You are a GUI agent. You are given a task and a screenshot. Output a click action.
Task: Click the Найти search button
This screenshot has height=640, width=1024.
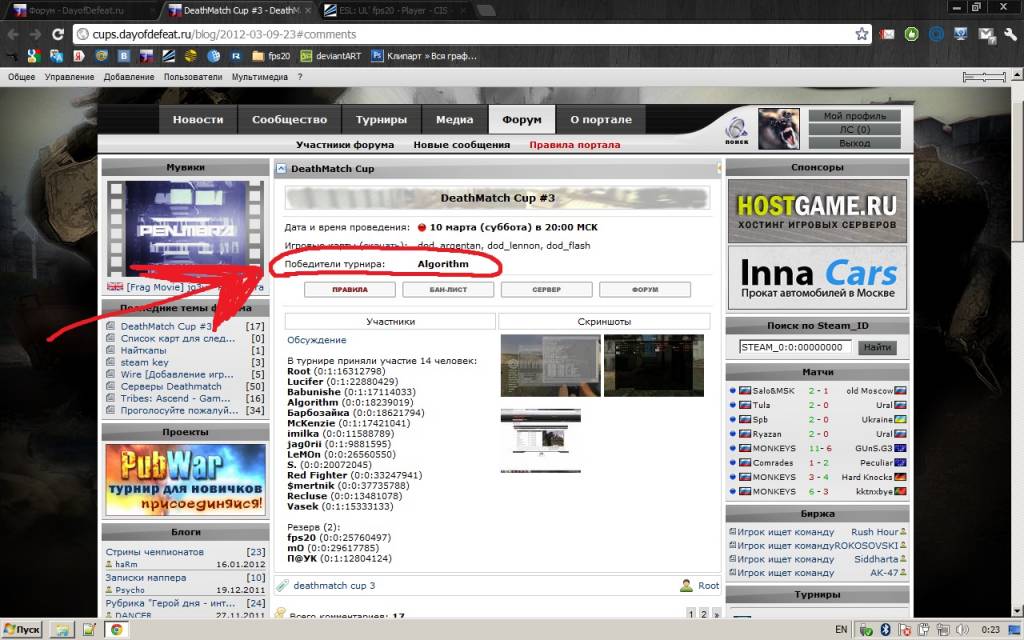coord(877,347)
